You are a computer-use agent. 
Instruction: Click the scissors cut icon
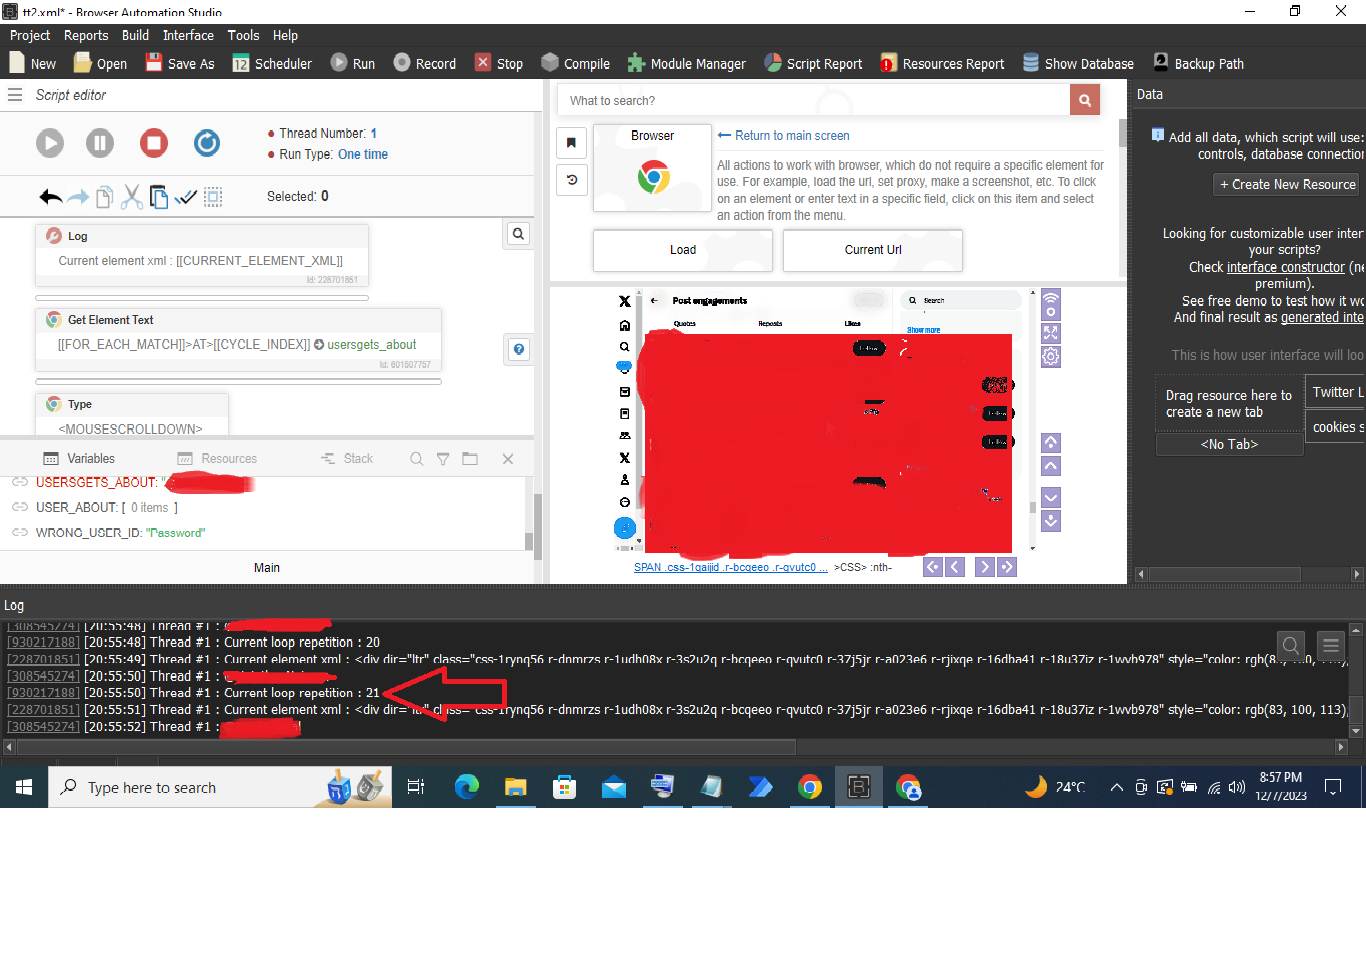coord(131,197)
